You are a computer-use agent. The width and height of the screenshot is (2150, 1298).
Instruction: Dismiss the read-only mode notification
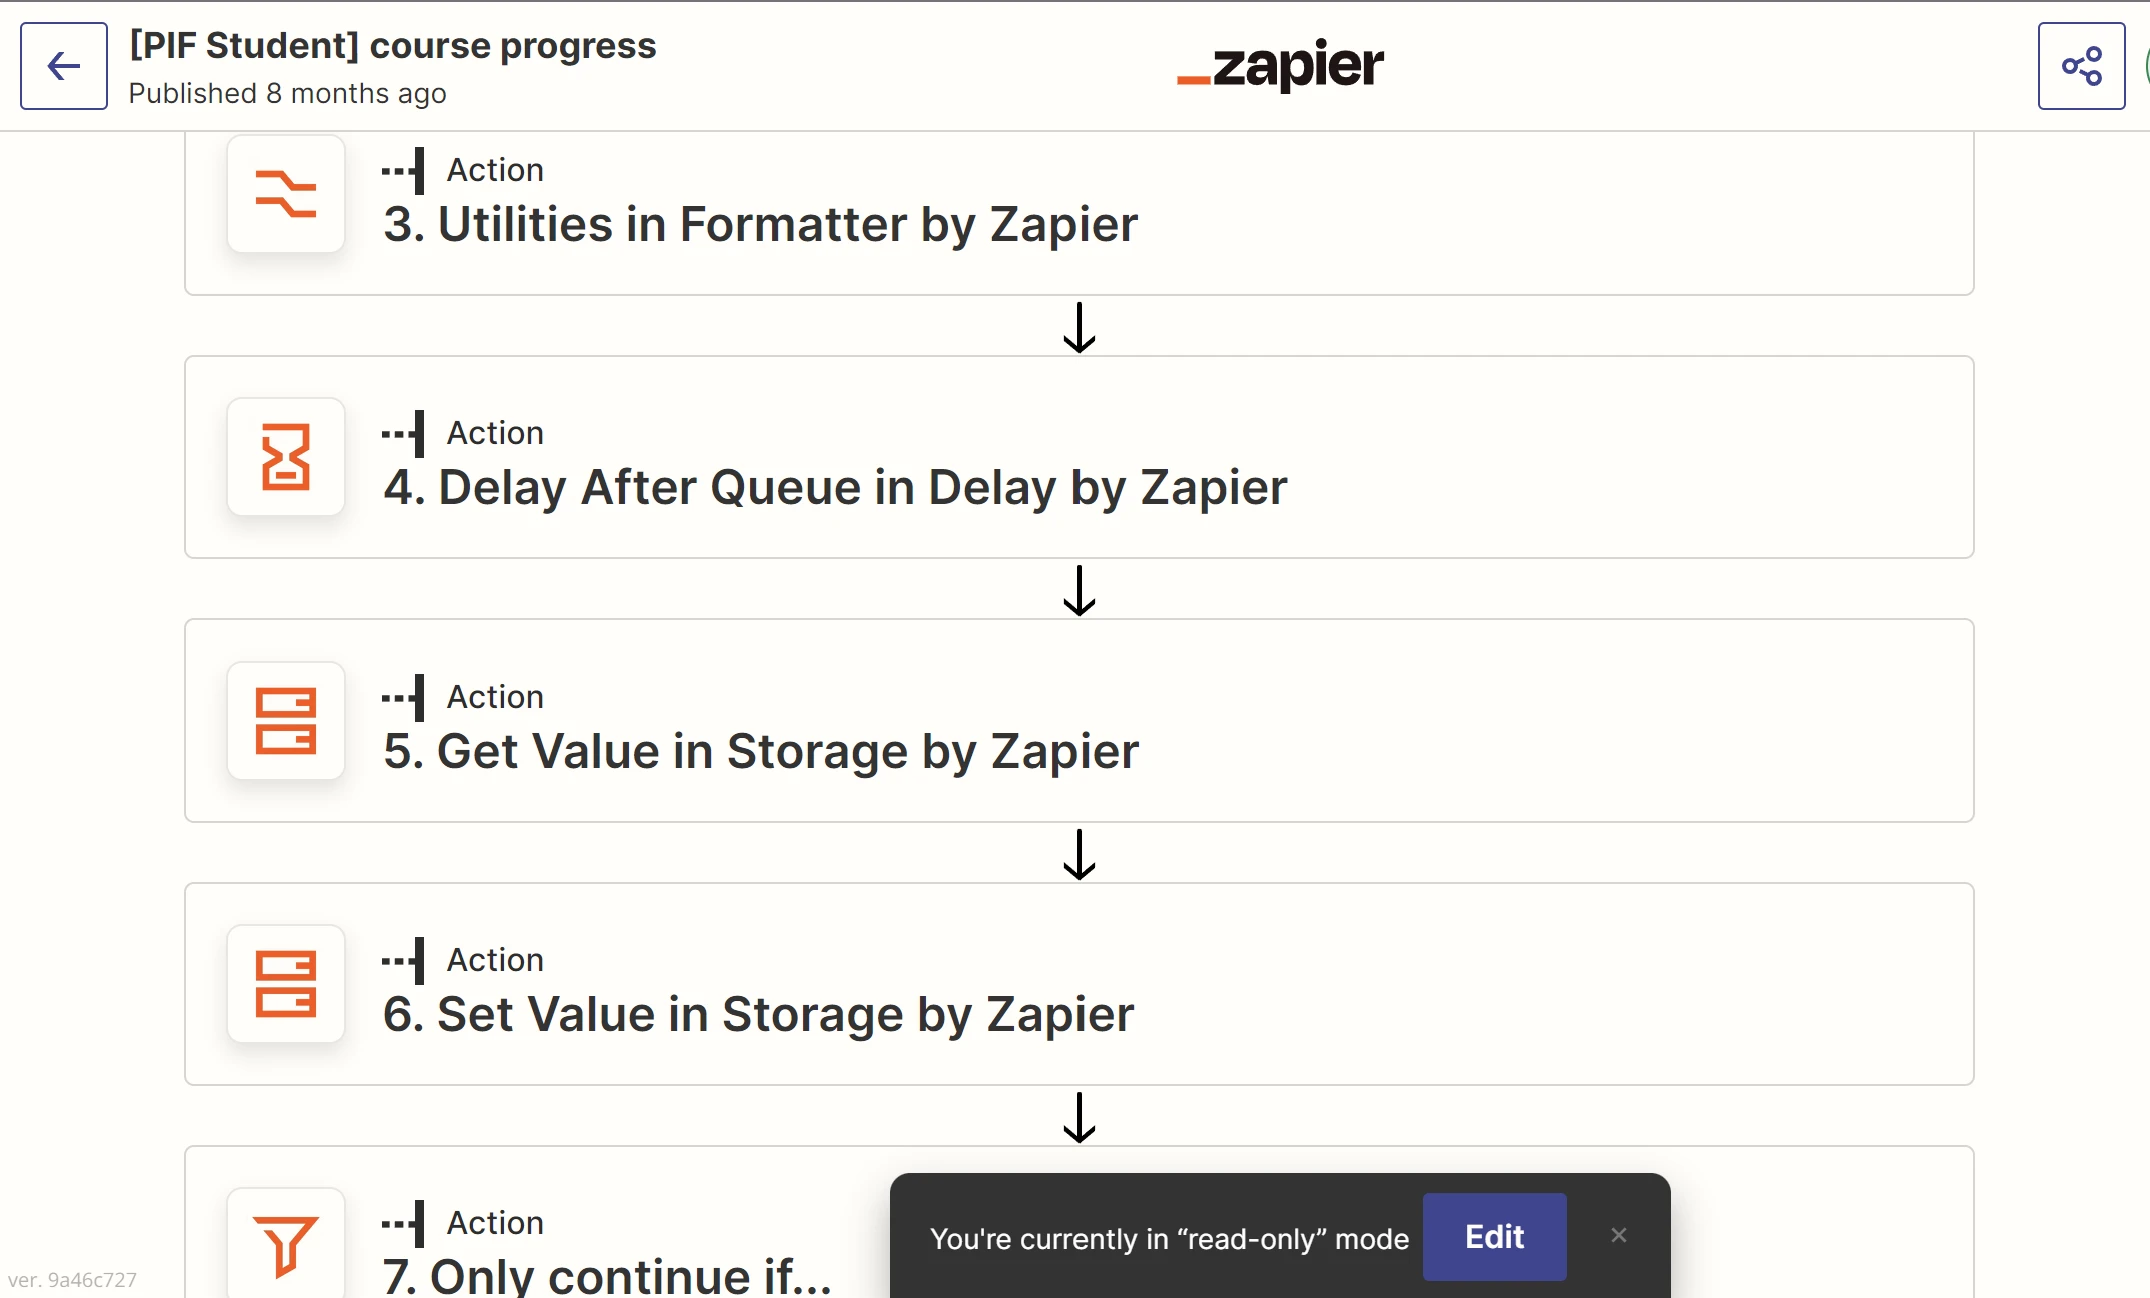[x=1619, y=1236]
